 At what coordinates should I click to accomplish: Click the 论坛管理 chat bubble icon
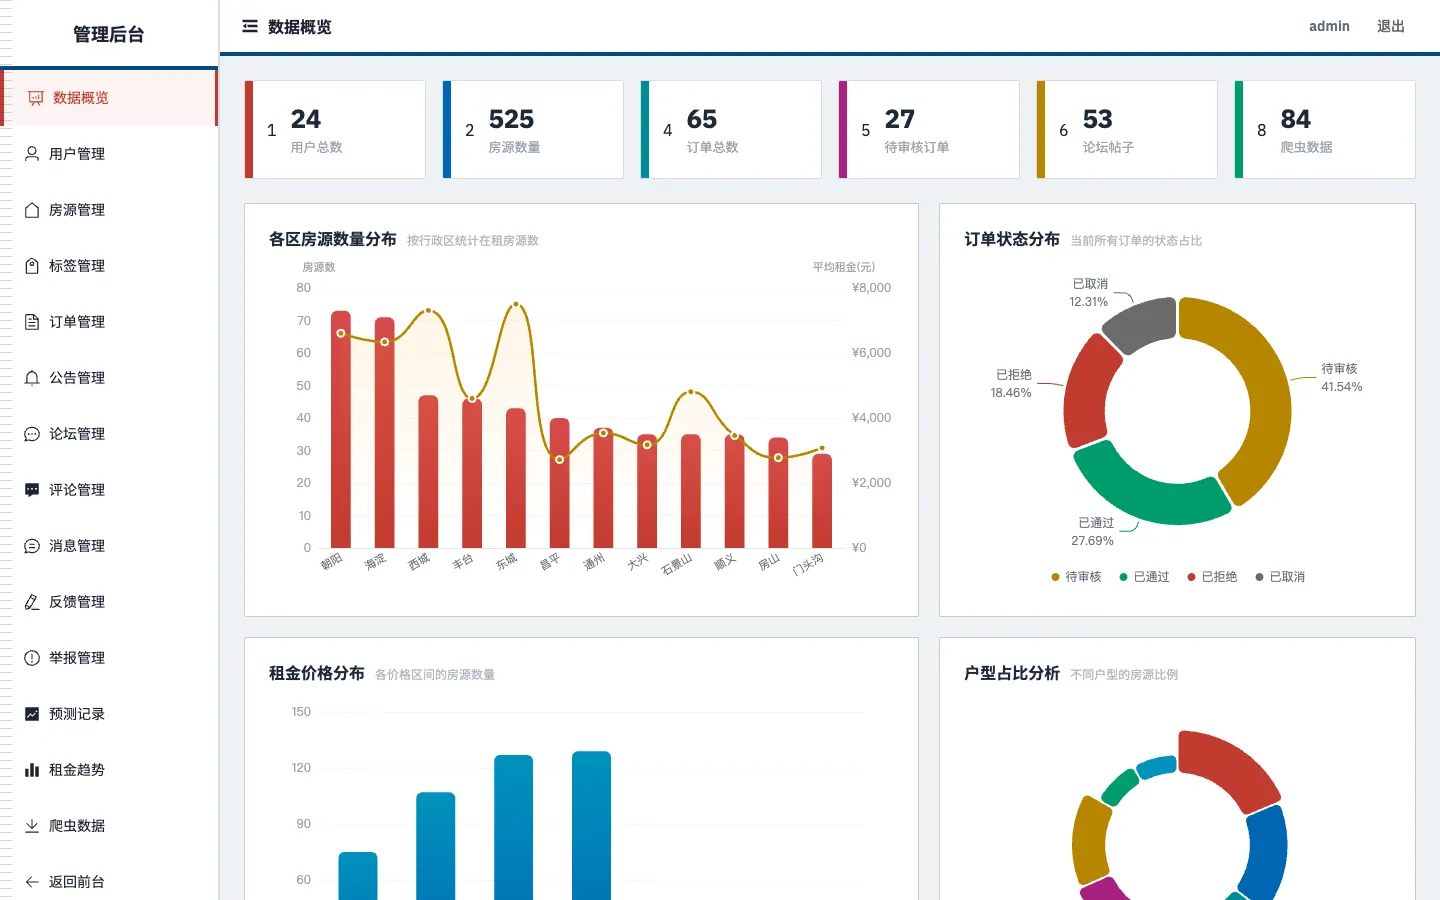pos(32,434)
